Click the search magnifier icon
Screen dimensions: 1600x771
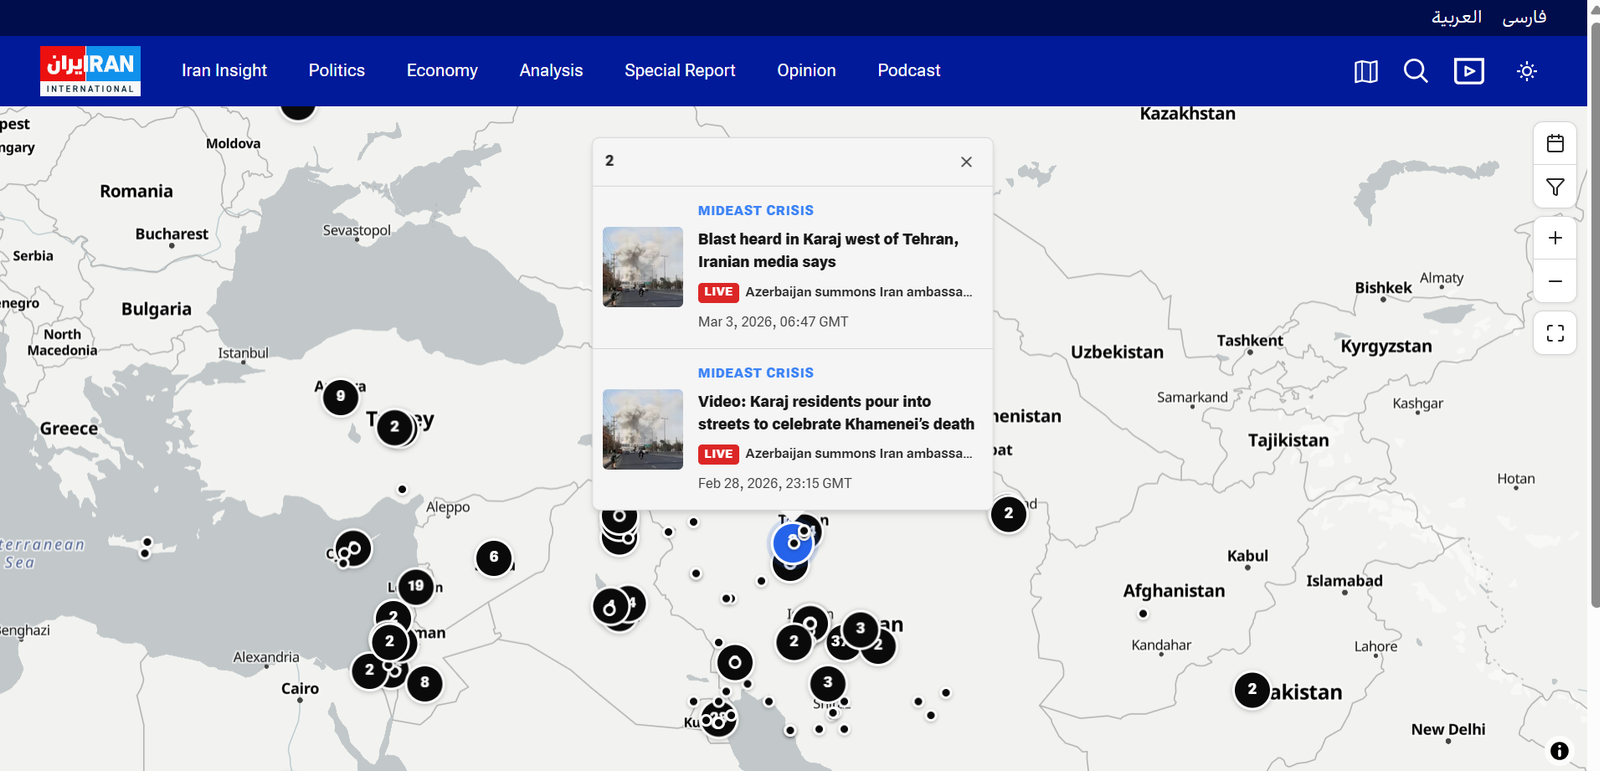click(x=1415, y=71)
